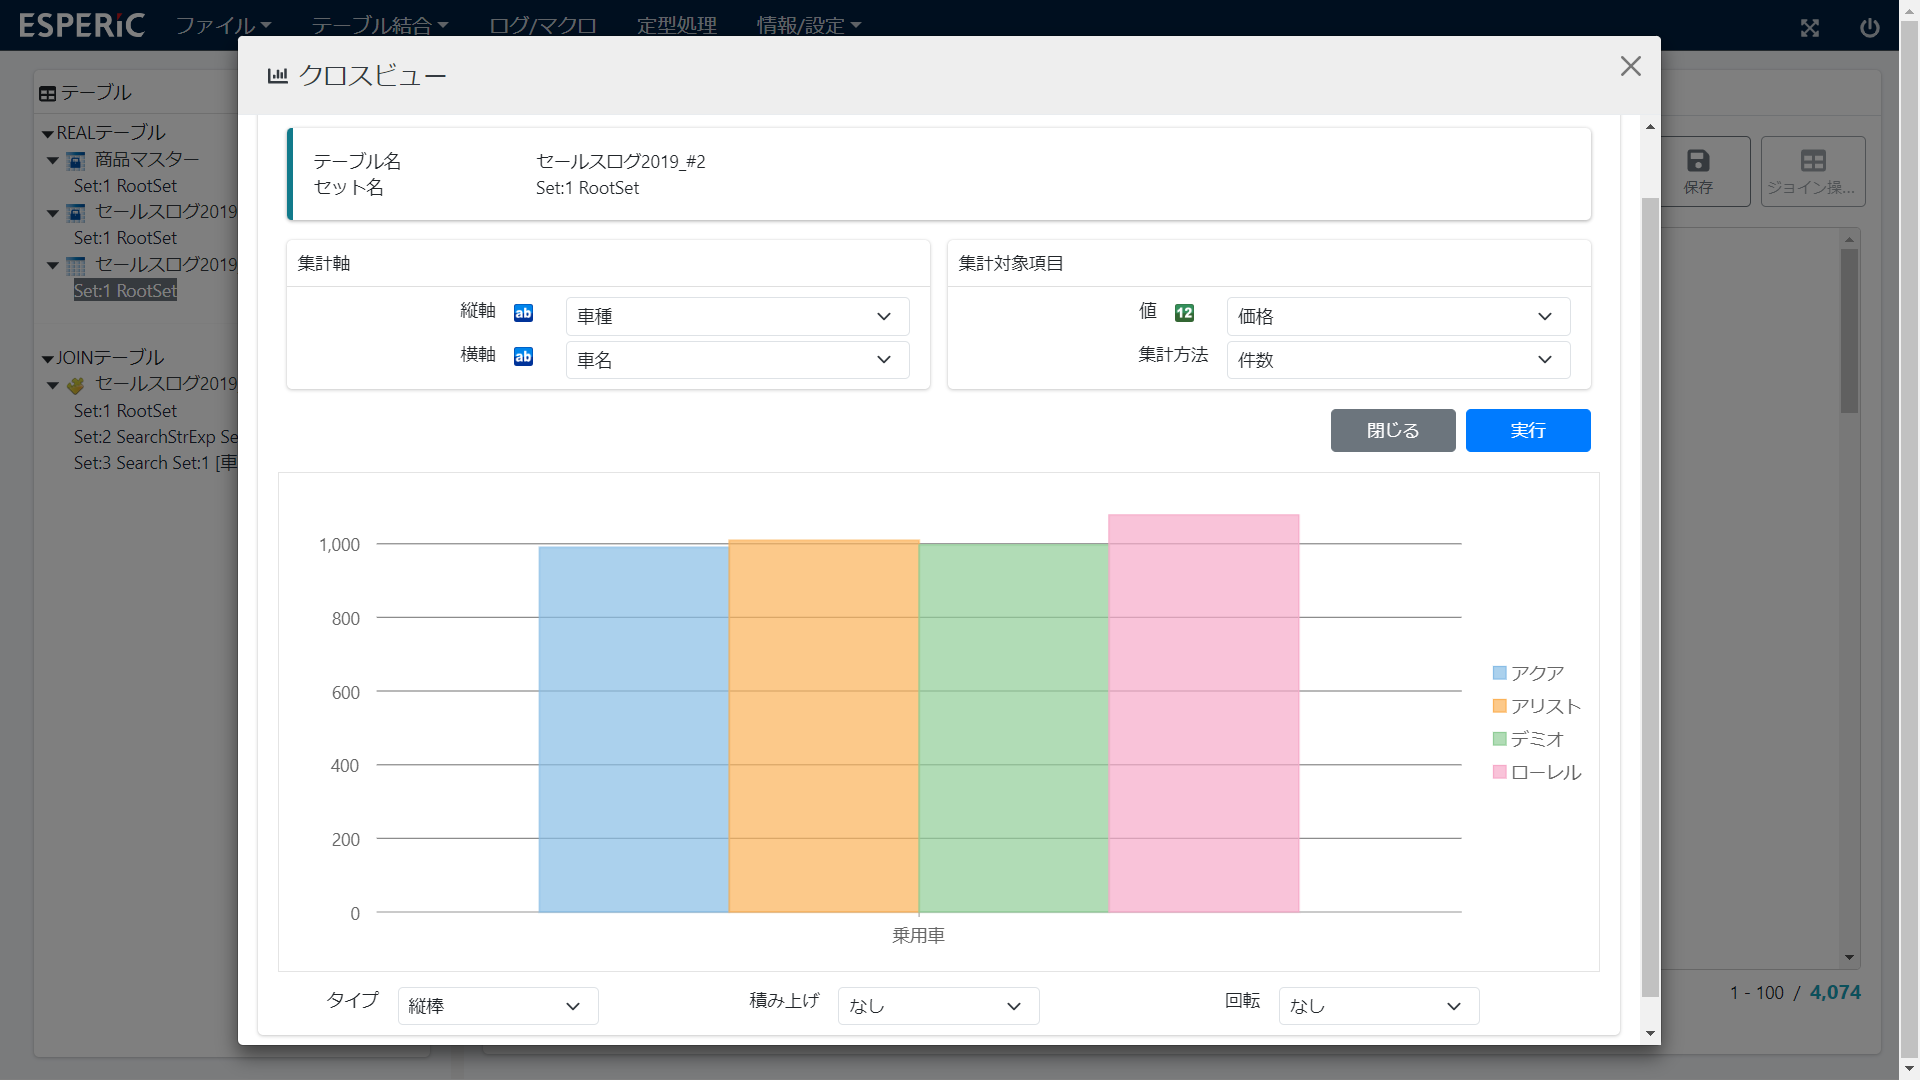Open the 縦軸 車種 dropdown
This screenshot has height=1080, width=1920.
737,316
